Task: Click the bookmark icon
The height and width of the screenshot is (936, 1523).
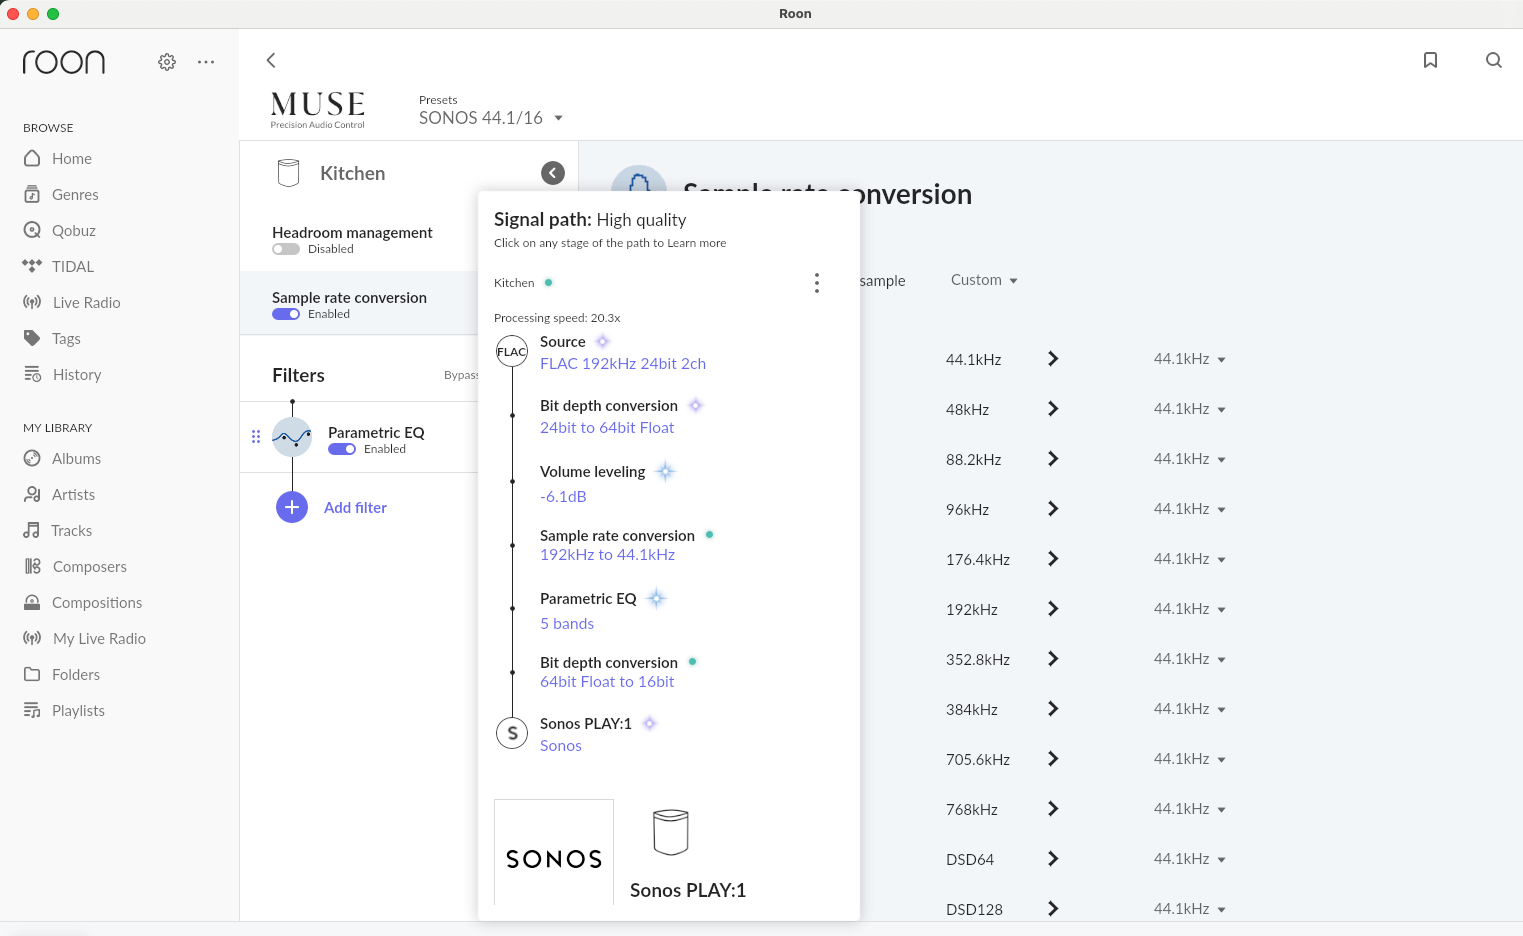Action: [1430, 60]
